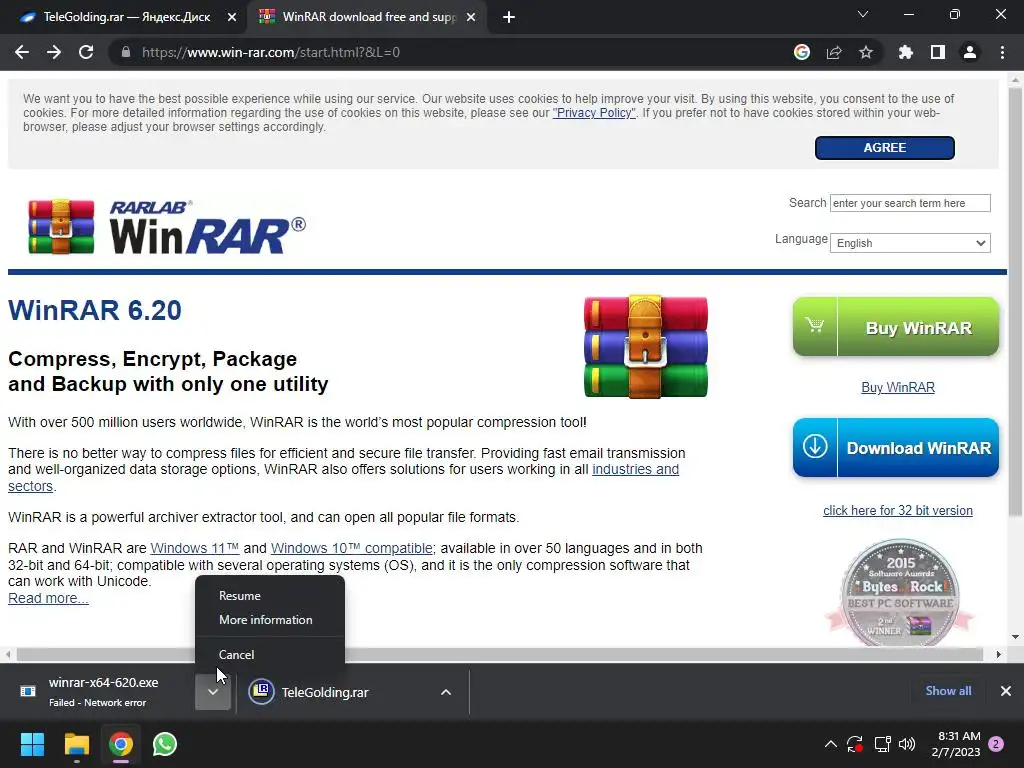Image resolution: width=1024 pixels, height=768 pixels.
Task: View site information via lock icon
Action: tap(126, 52)
